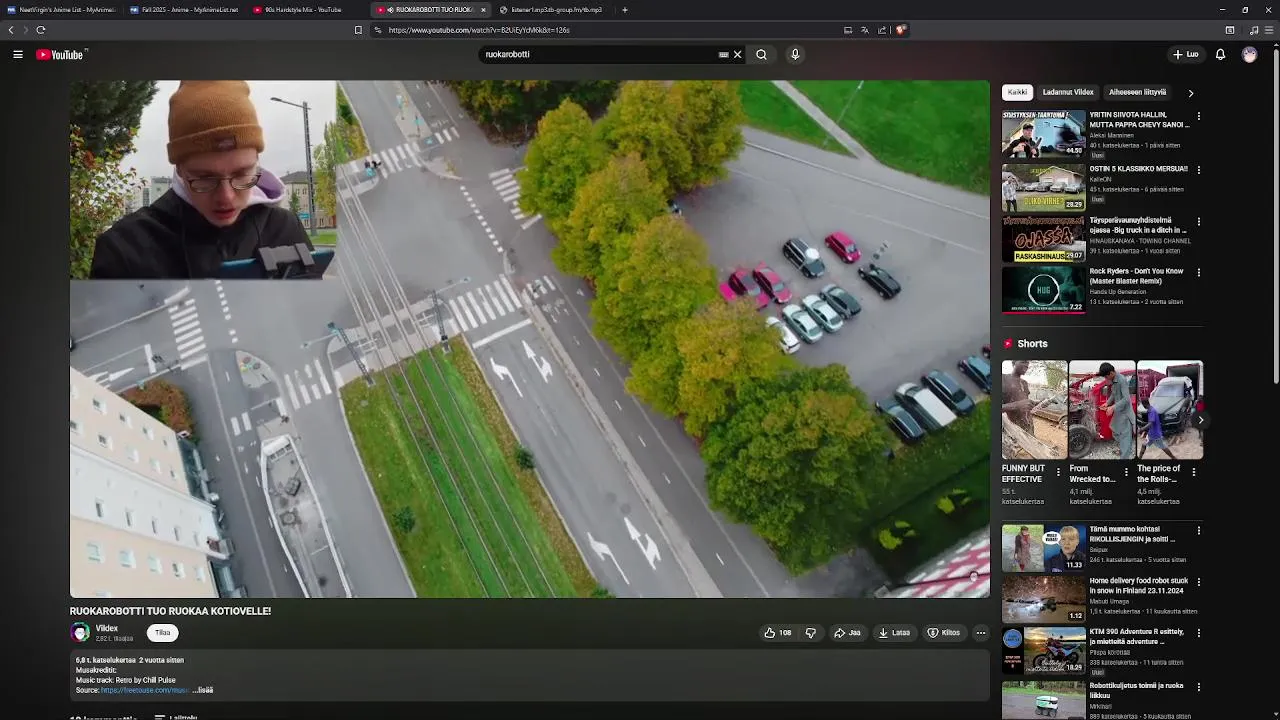Show next Shorts with arrow

(1201, 420)
